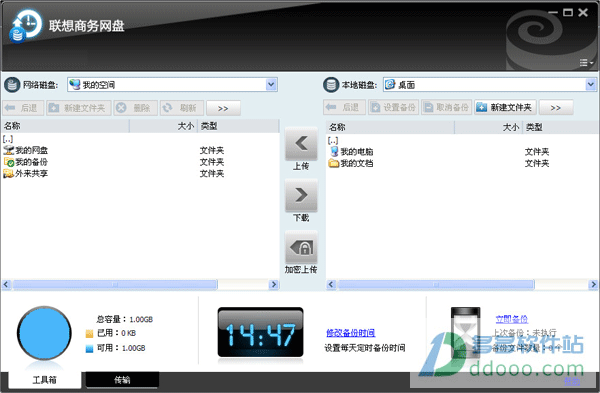Click the encrypted upload lock icon
Viewport: 600px width, 393px height.
tap(301, 247)
